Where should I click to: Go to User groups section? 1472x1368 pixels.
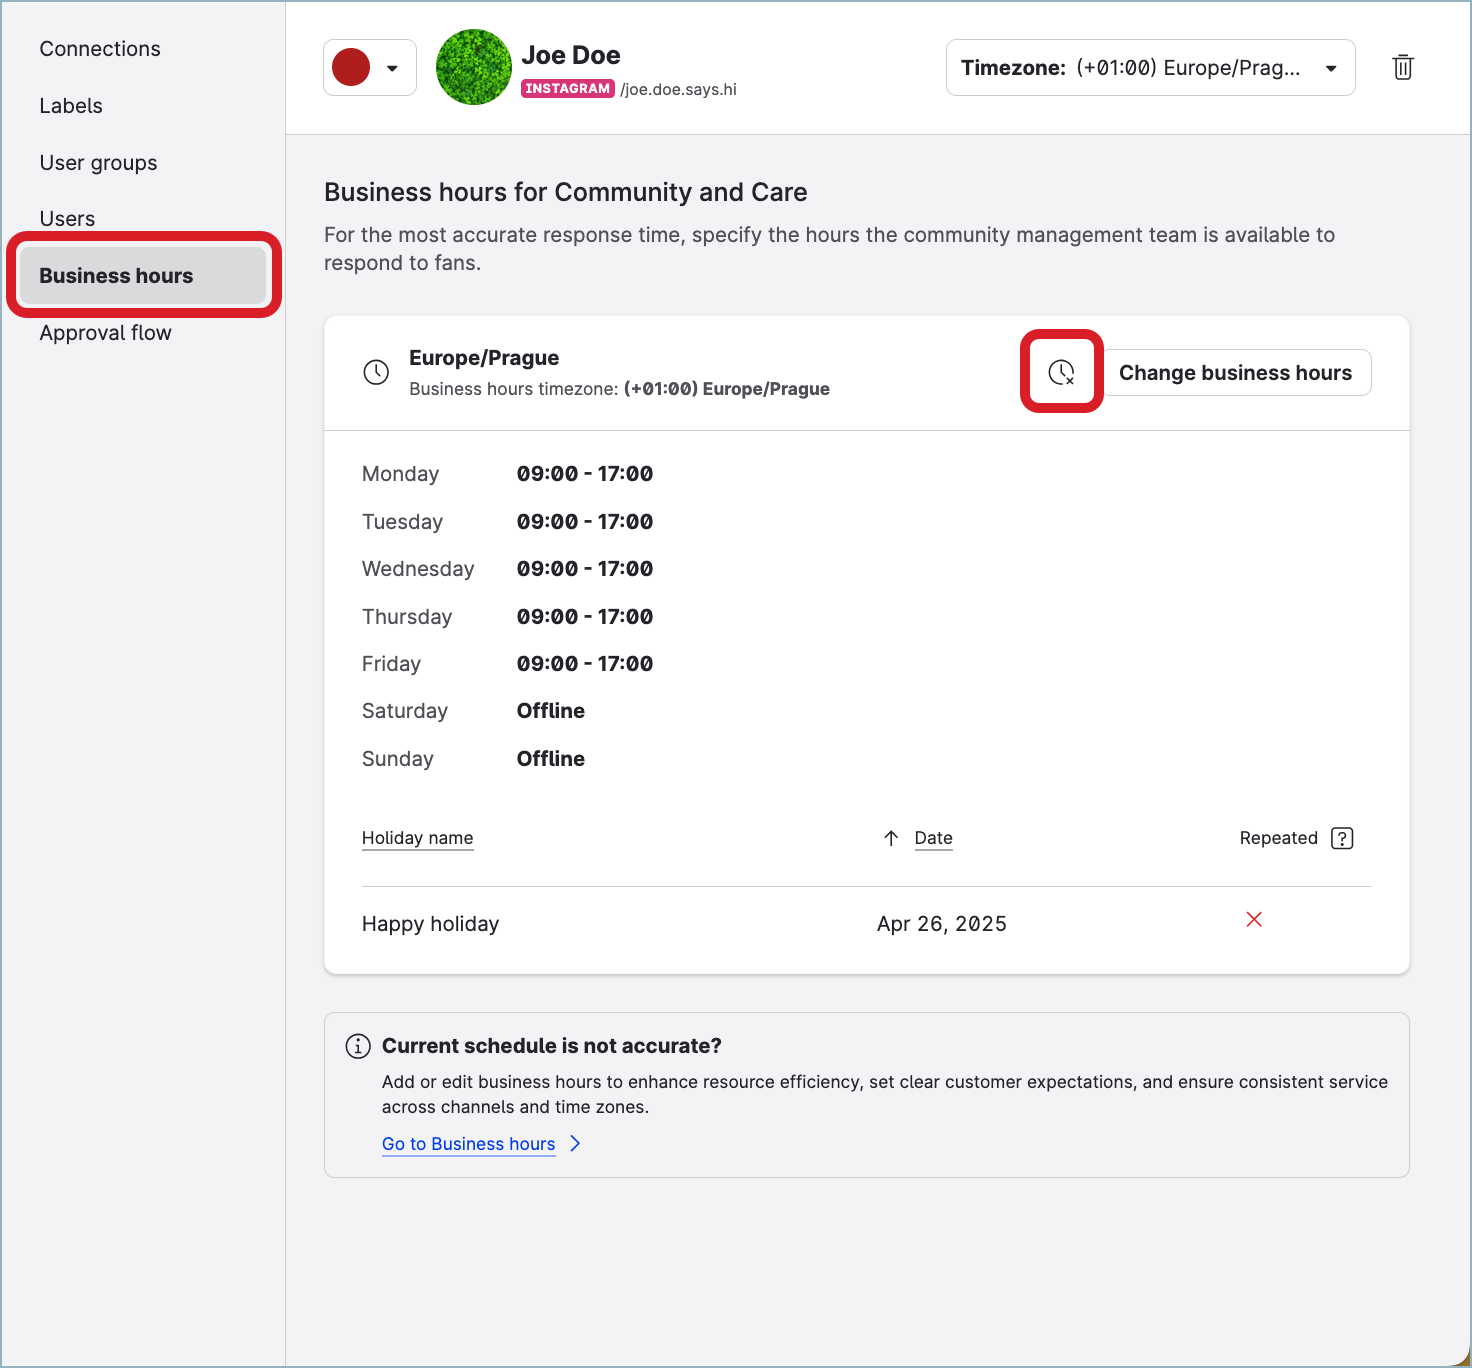point(98,163)
